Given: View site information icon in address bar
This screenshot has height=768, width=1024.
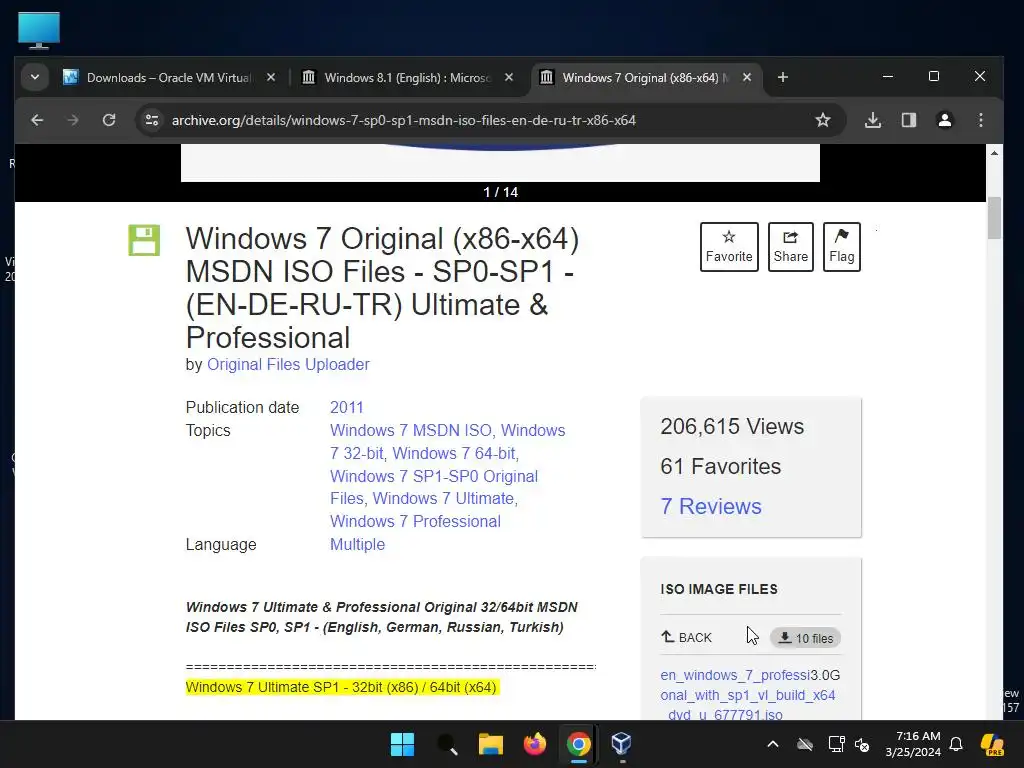Looking at the screenshot, I should point(152,120).
